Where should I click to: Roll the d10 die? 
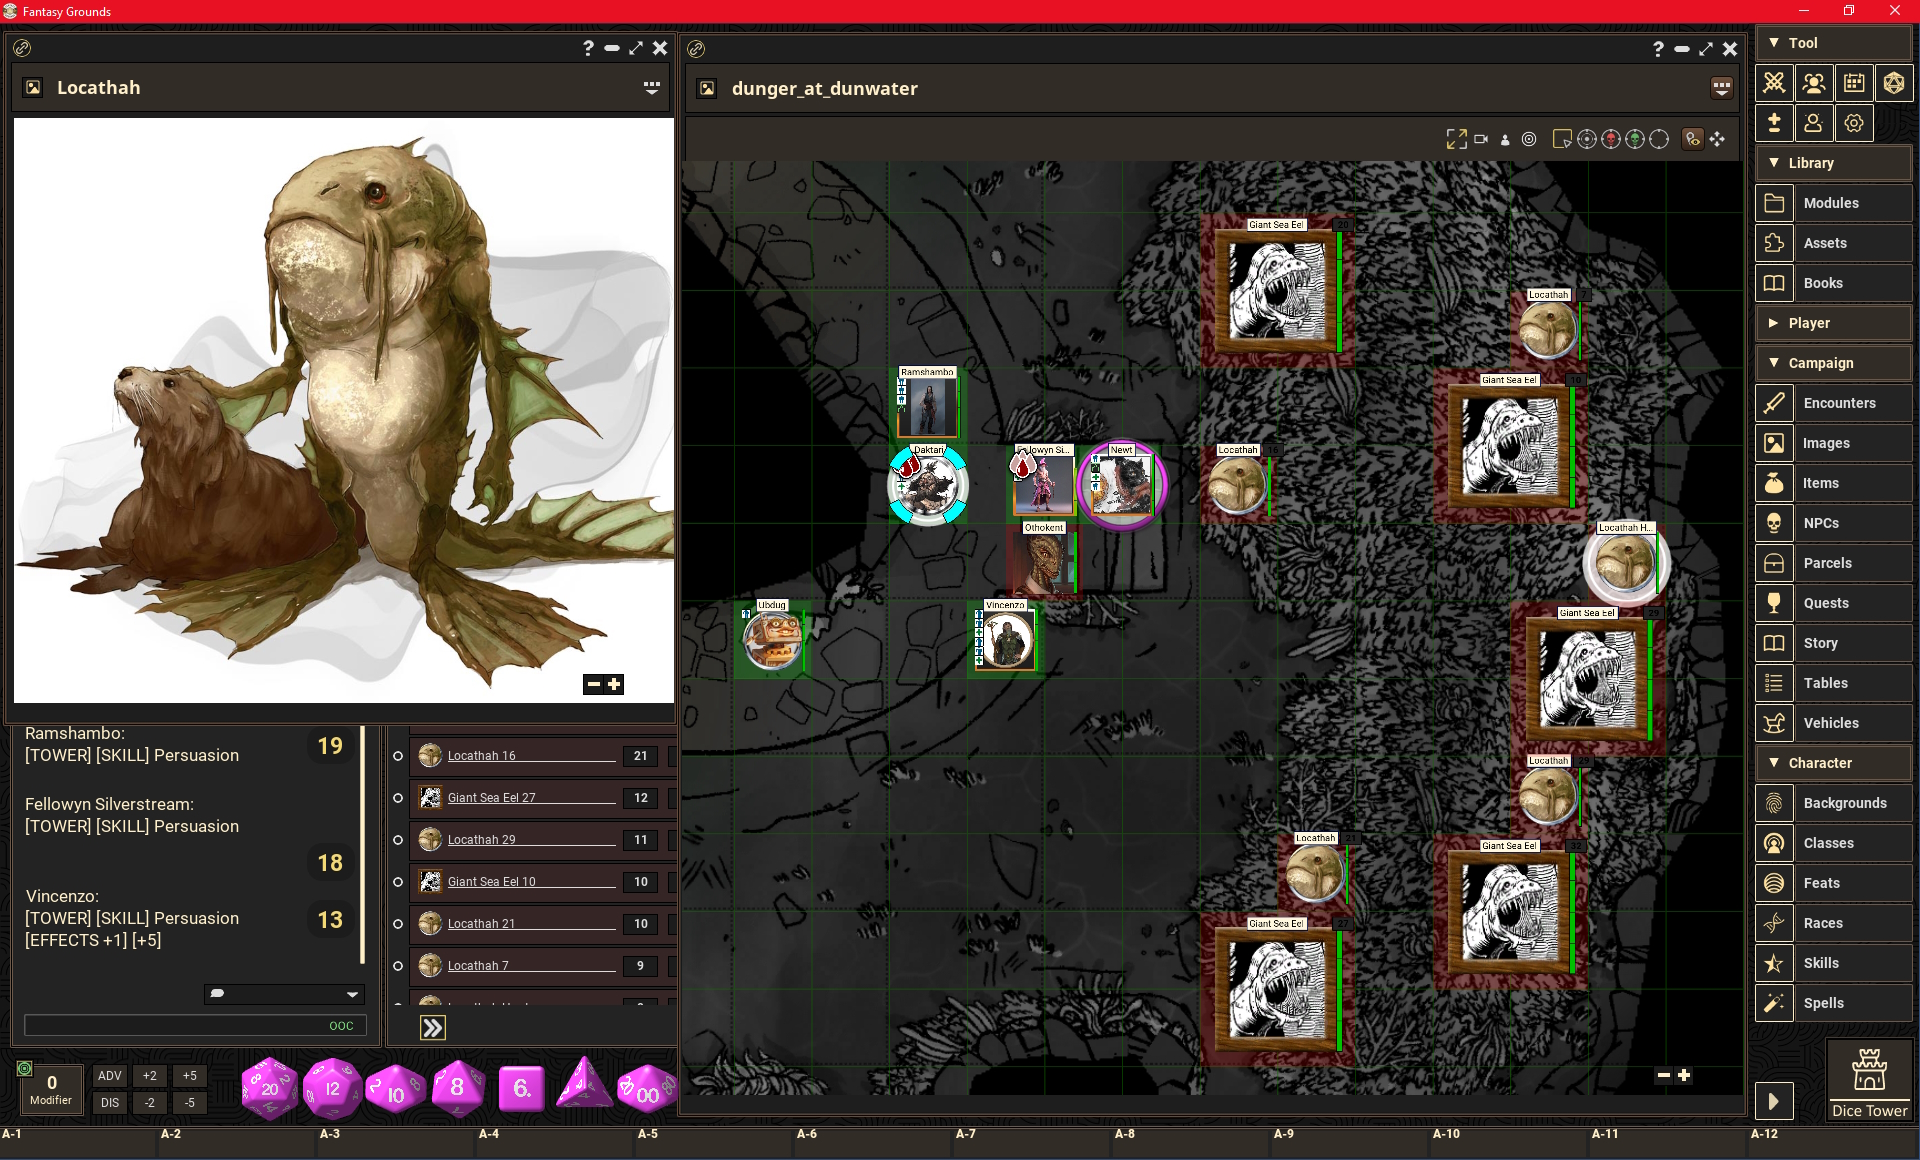pos(394,1090)
